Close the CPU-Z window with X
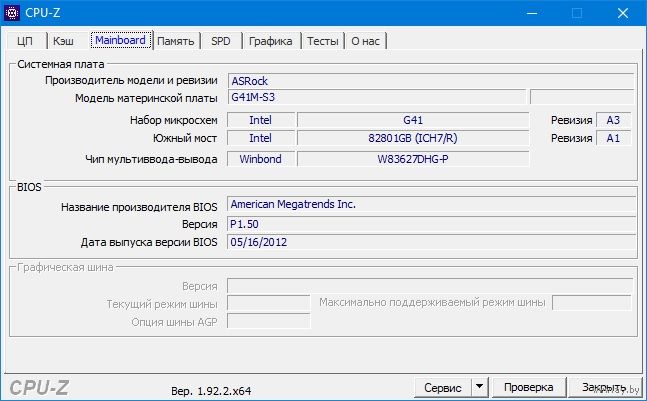 click(623, 13)
